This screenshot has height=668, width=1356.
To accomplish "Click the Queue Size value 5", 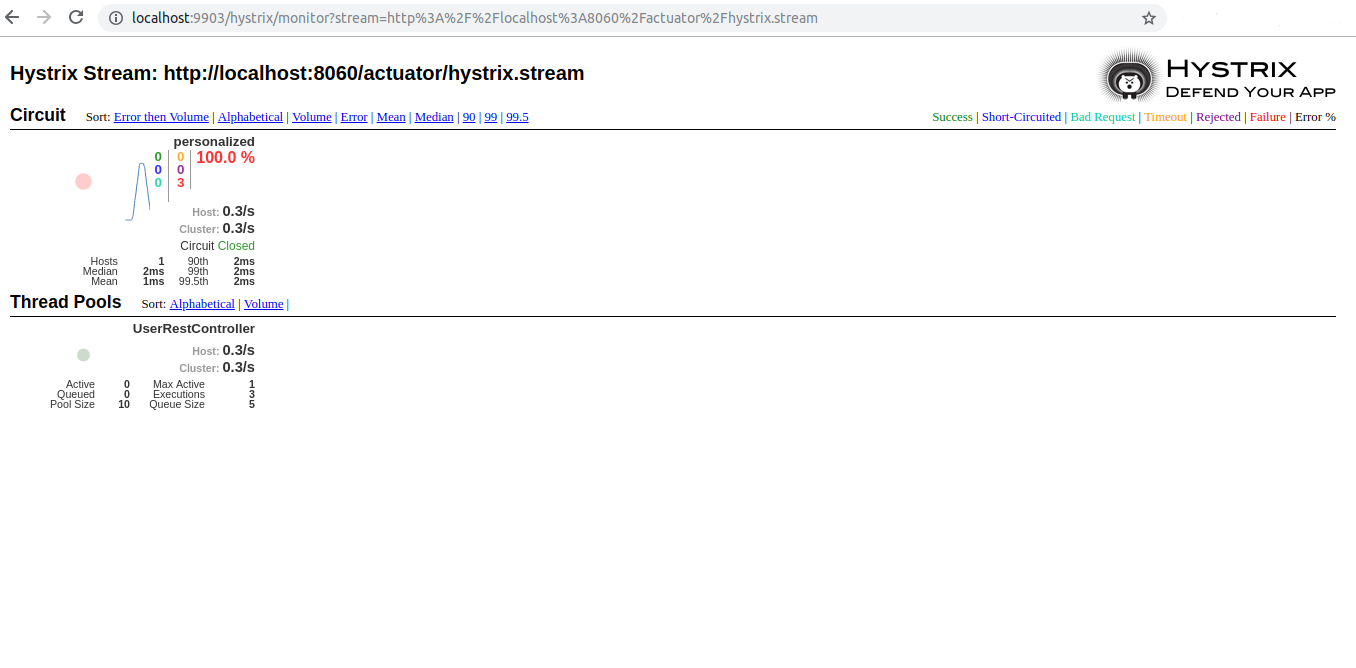I will pos(252,405).
